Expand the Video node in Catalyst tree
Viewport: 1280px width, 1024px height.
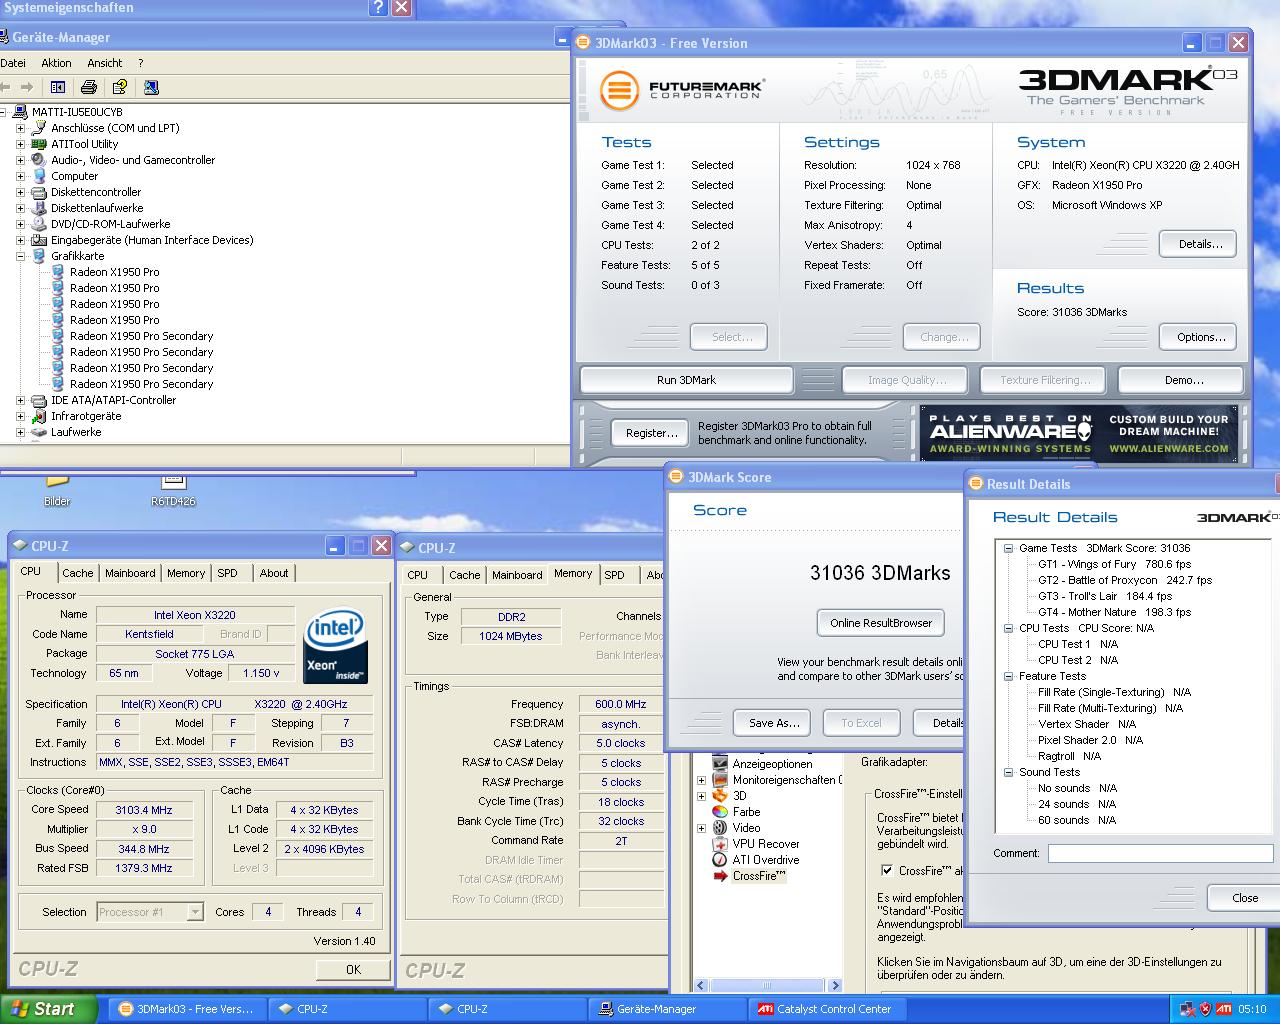(701, 828)
